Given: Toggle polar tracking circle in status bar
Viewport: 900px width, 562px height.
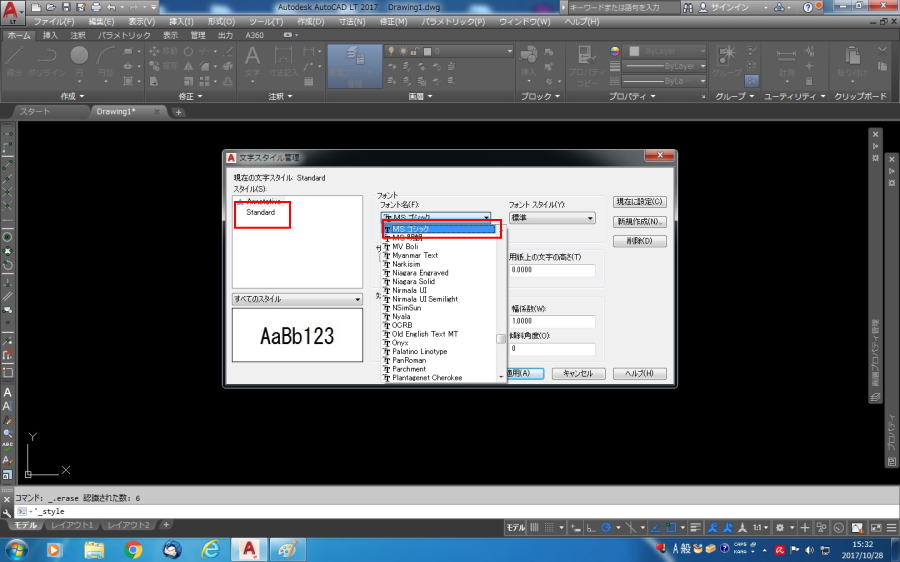Looking at the screenshot, I should (606, 528).
